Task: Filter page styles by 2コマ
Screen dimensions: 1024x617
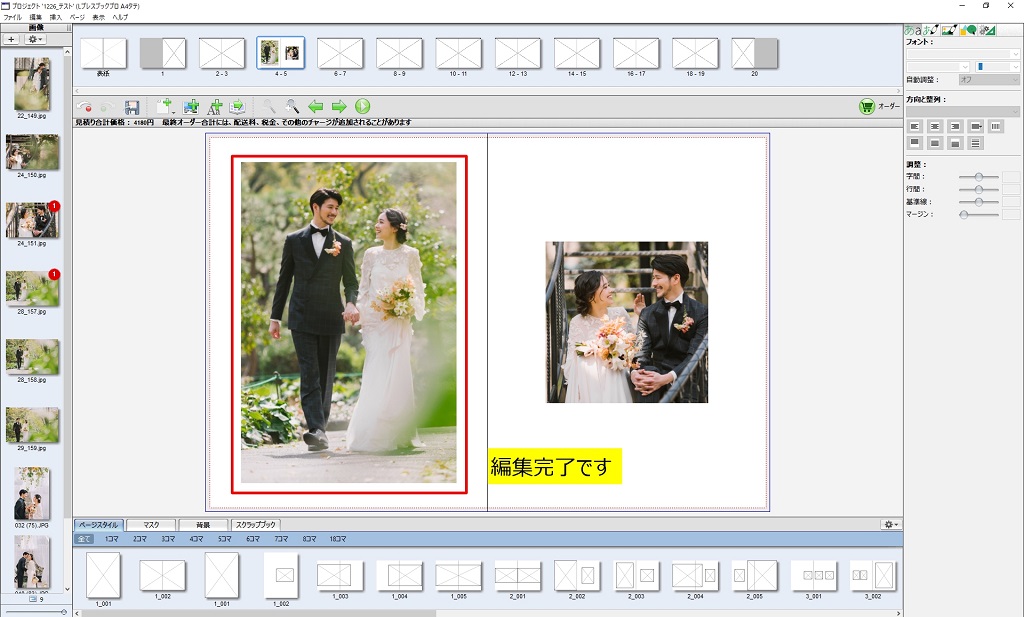Action: coord(140,539)
